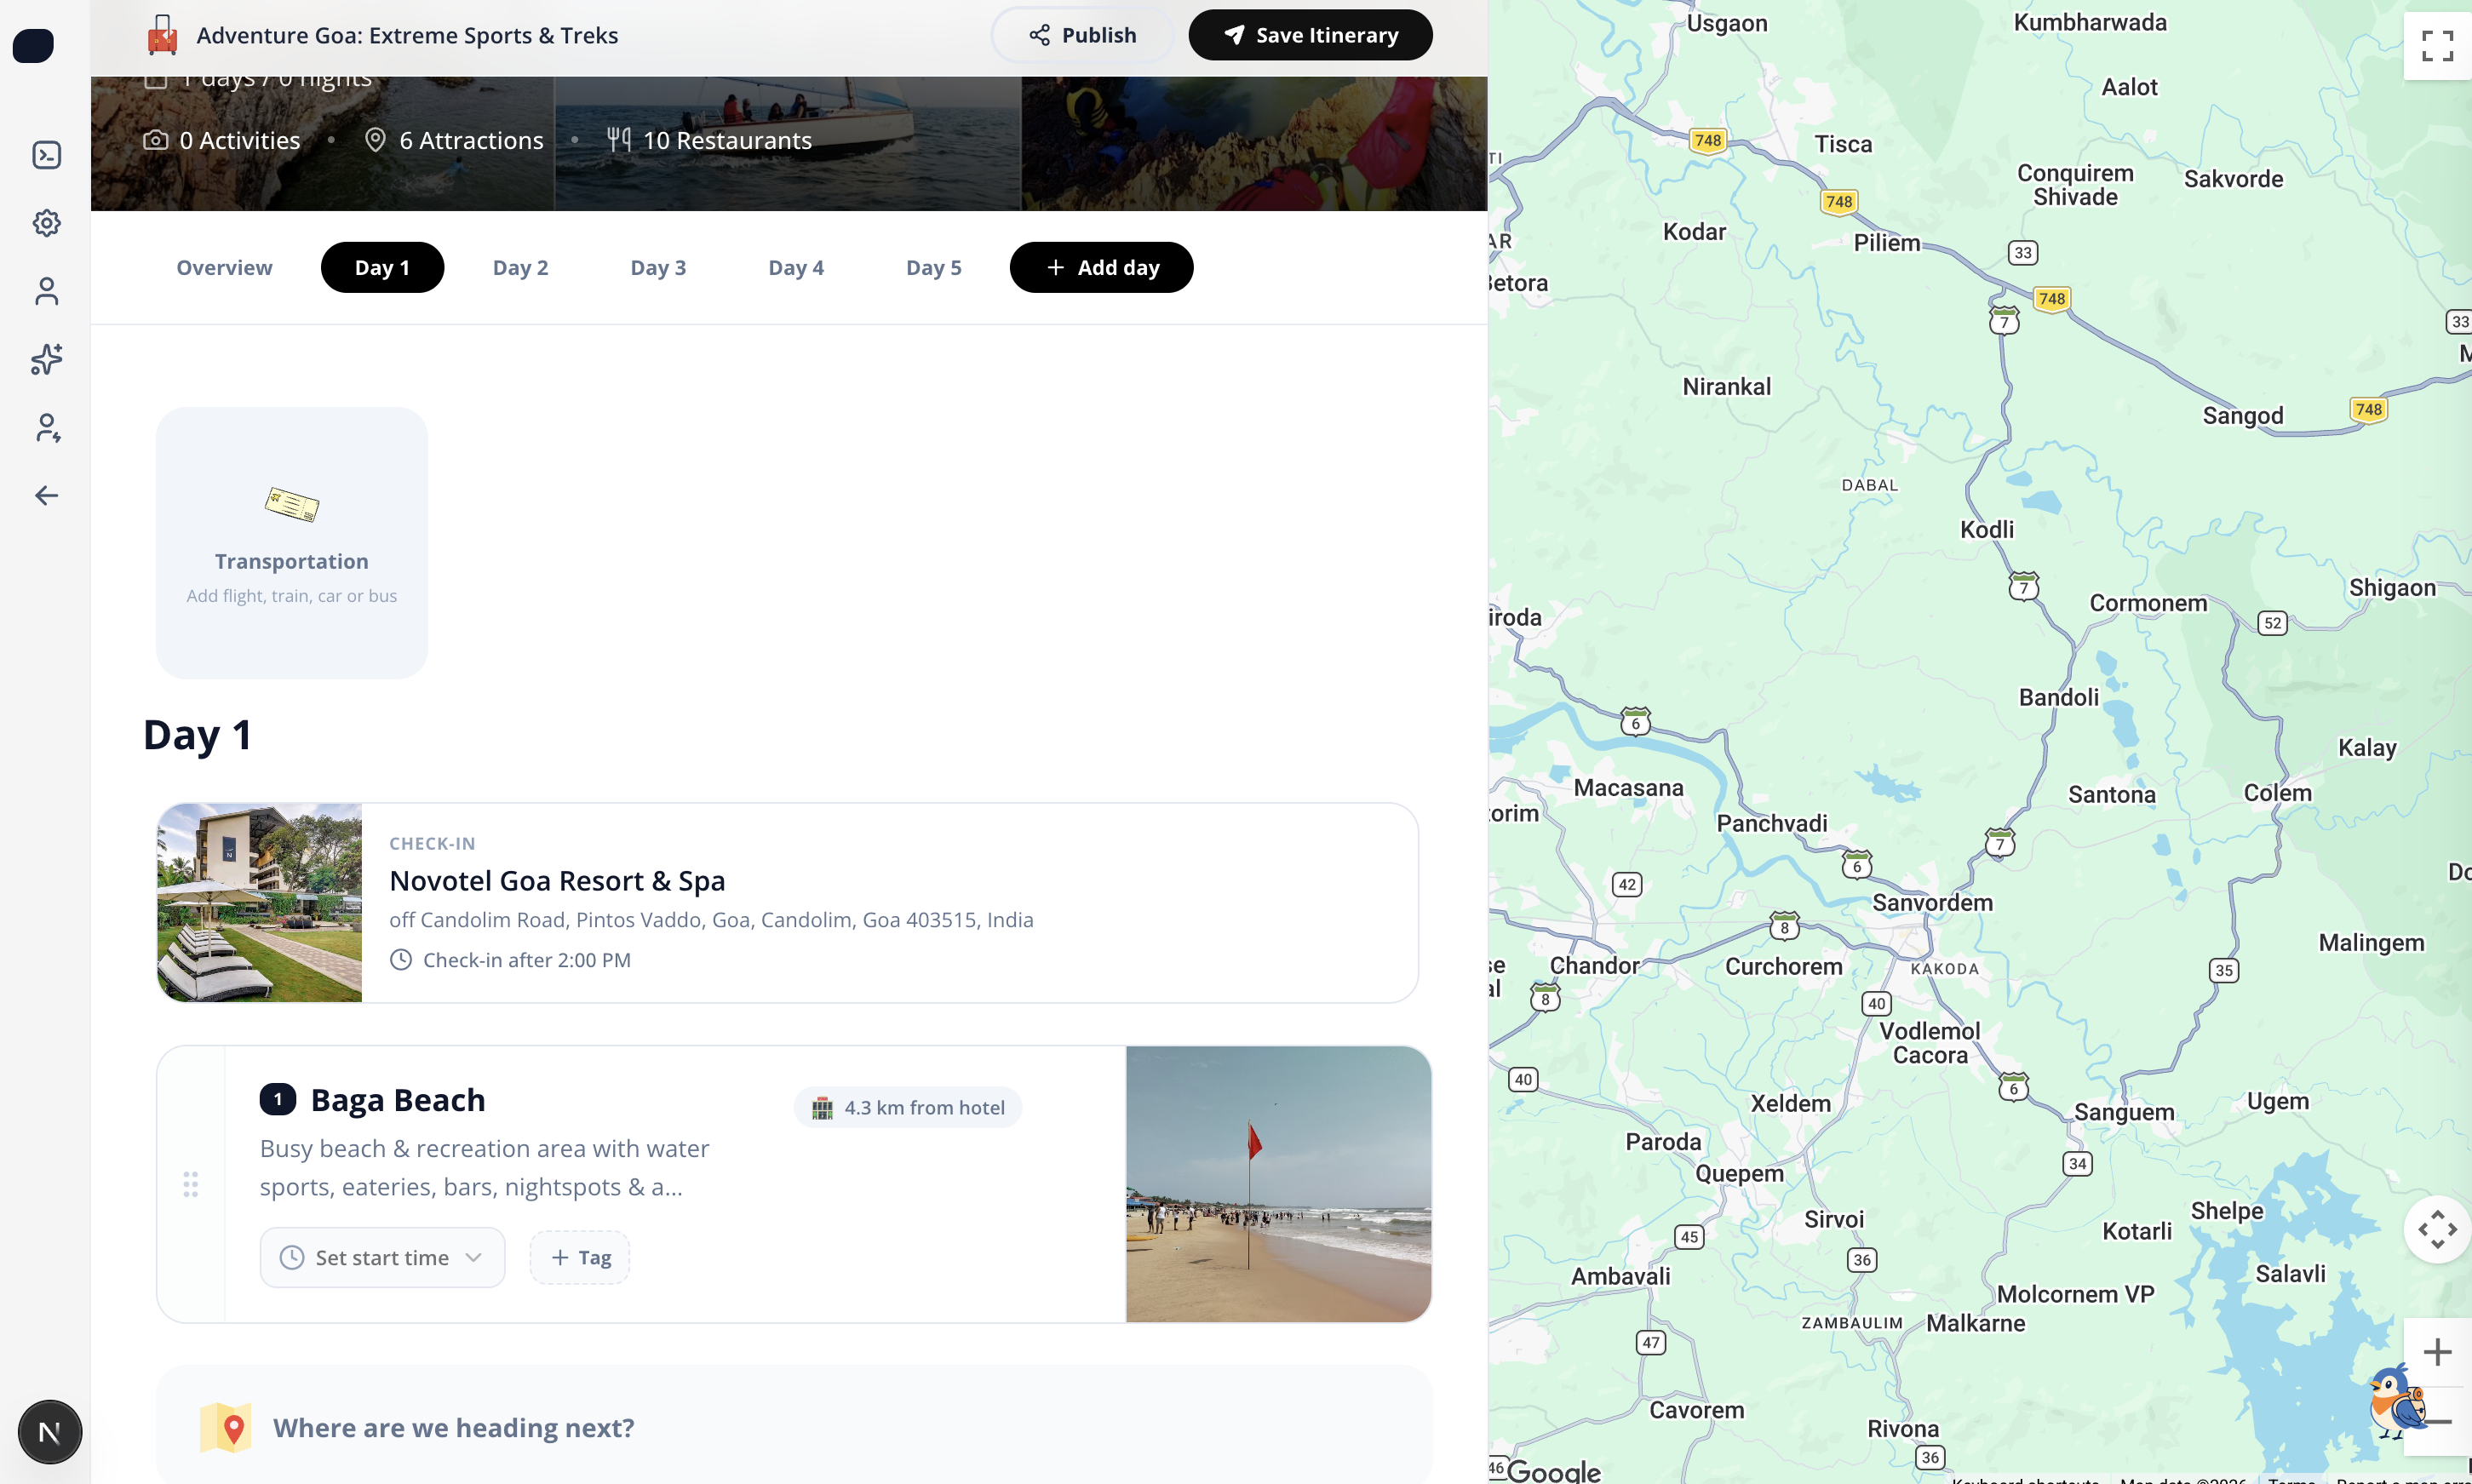Click the Publish button
Image resolution: width=2472 pixels, height=1484 pixels.
pos(1082,35)
